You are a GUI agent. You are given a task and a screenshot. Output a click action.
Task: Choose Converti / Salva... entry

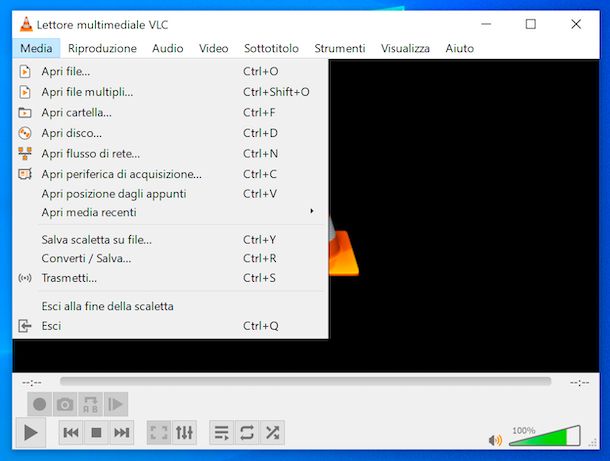[x=170, y=258]
